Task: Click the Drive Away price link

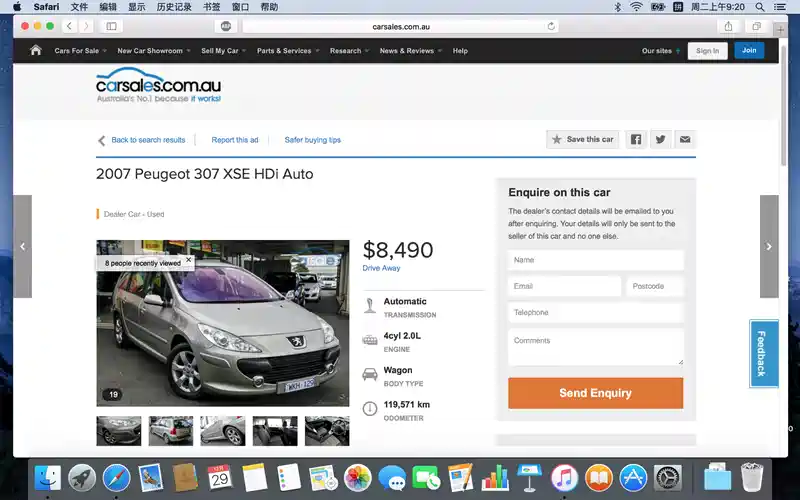Action: point(381,268)
